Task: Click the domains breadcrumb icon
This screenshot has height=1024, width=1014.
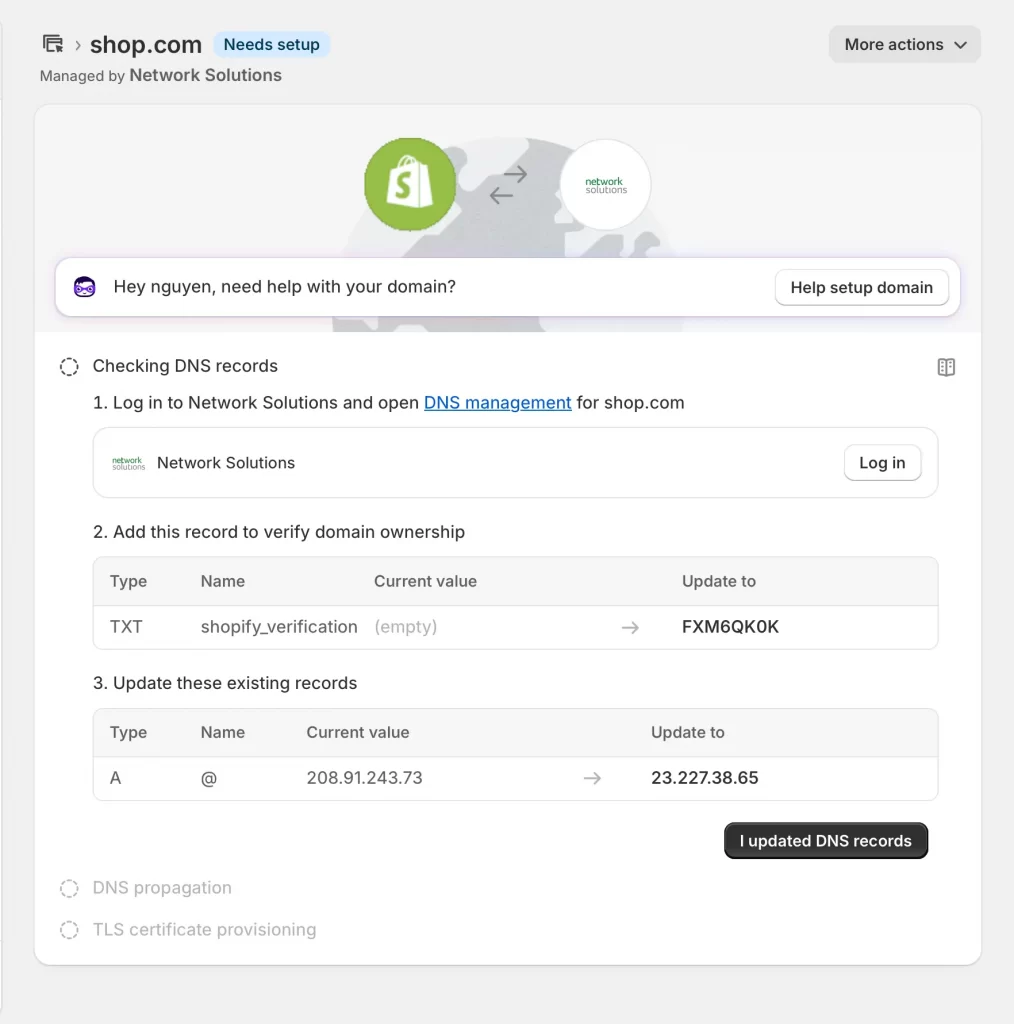Action: [x=52, y=43]
